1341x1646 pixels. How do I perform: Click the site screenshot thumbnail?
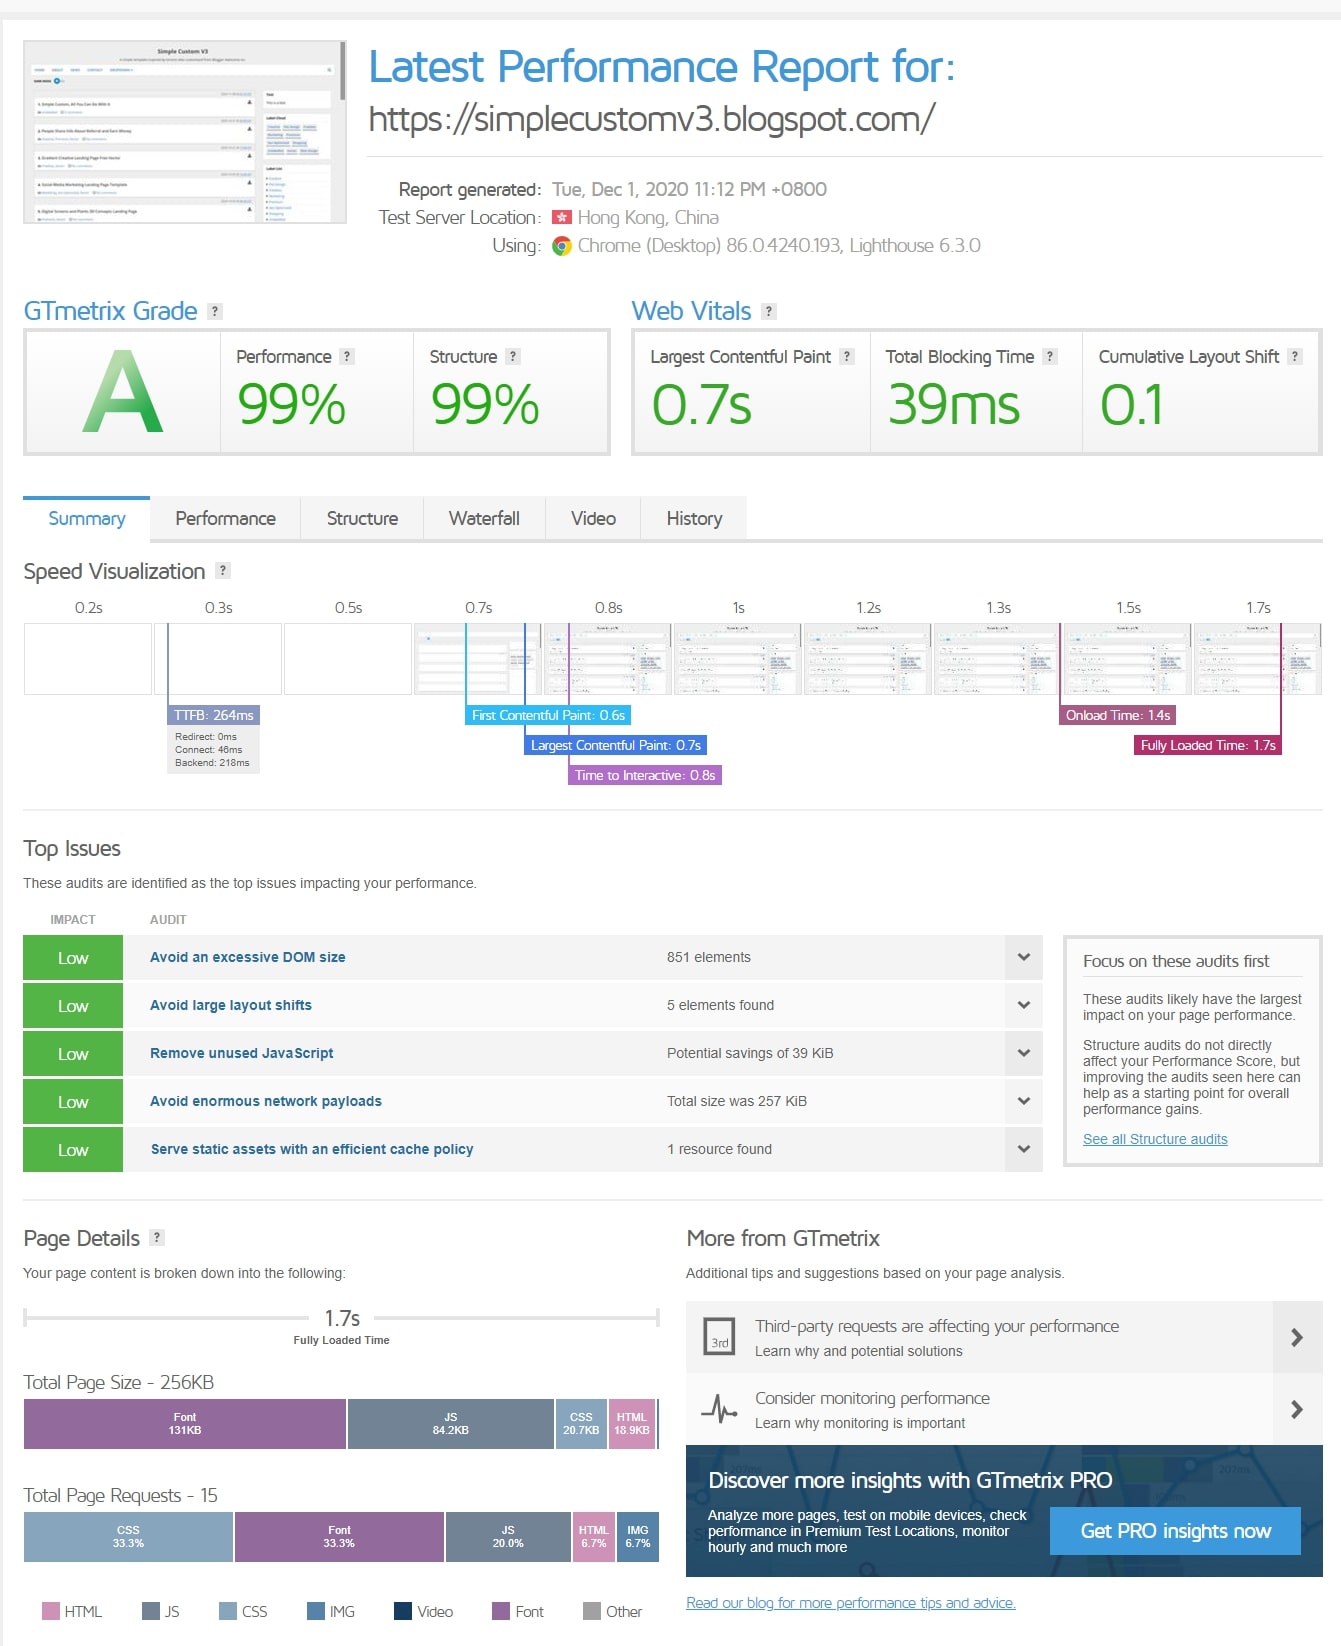coord(185,132)
